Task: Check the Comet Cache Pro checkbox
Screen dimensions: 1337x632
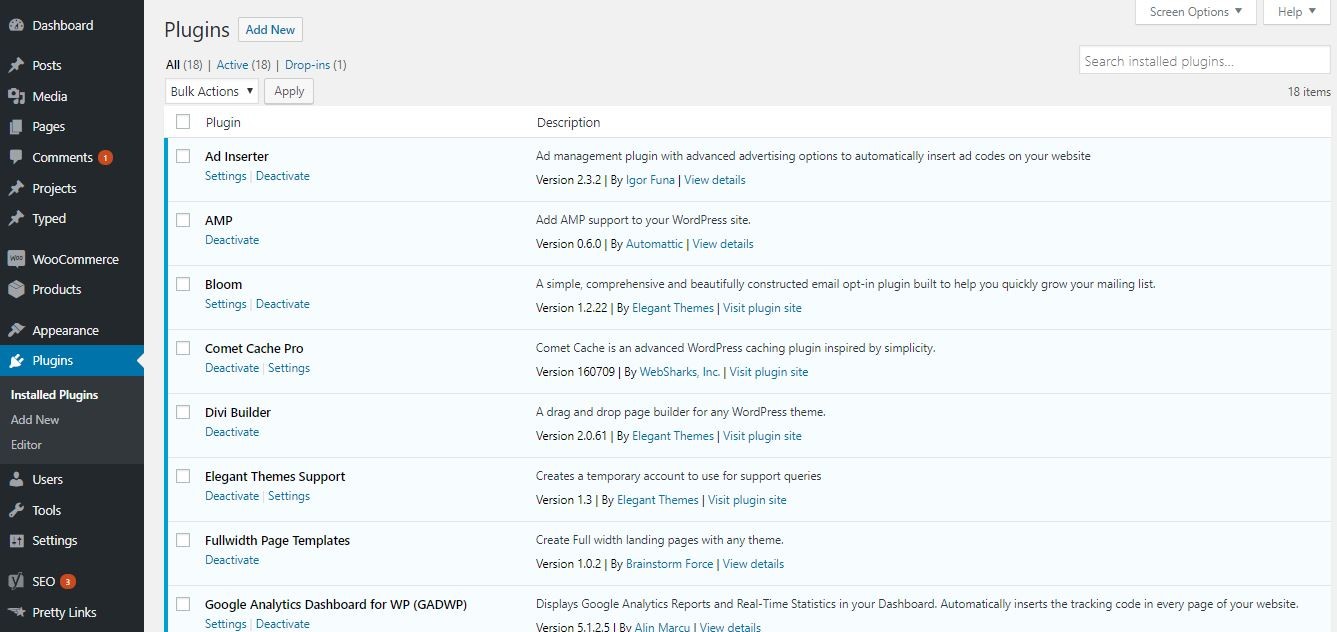Action: (x=183, y=348)
